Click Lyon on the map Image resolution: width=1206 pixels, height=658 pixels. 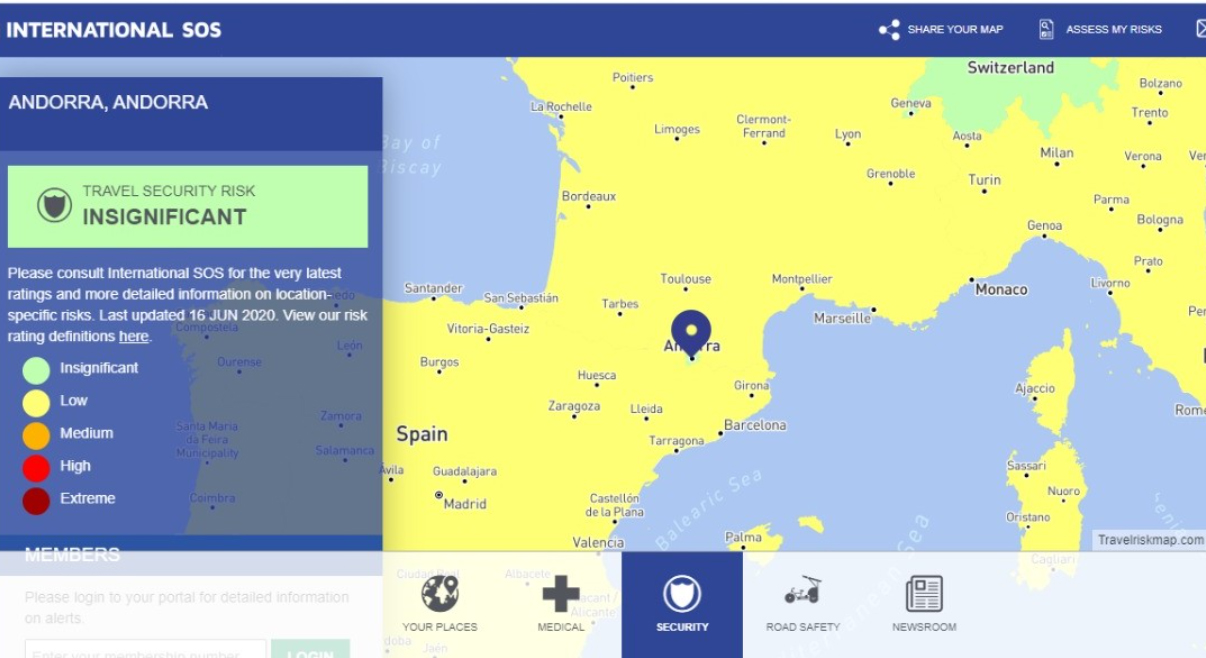848,134
